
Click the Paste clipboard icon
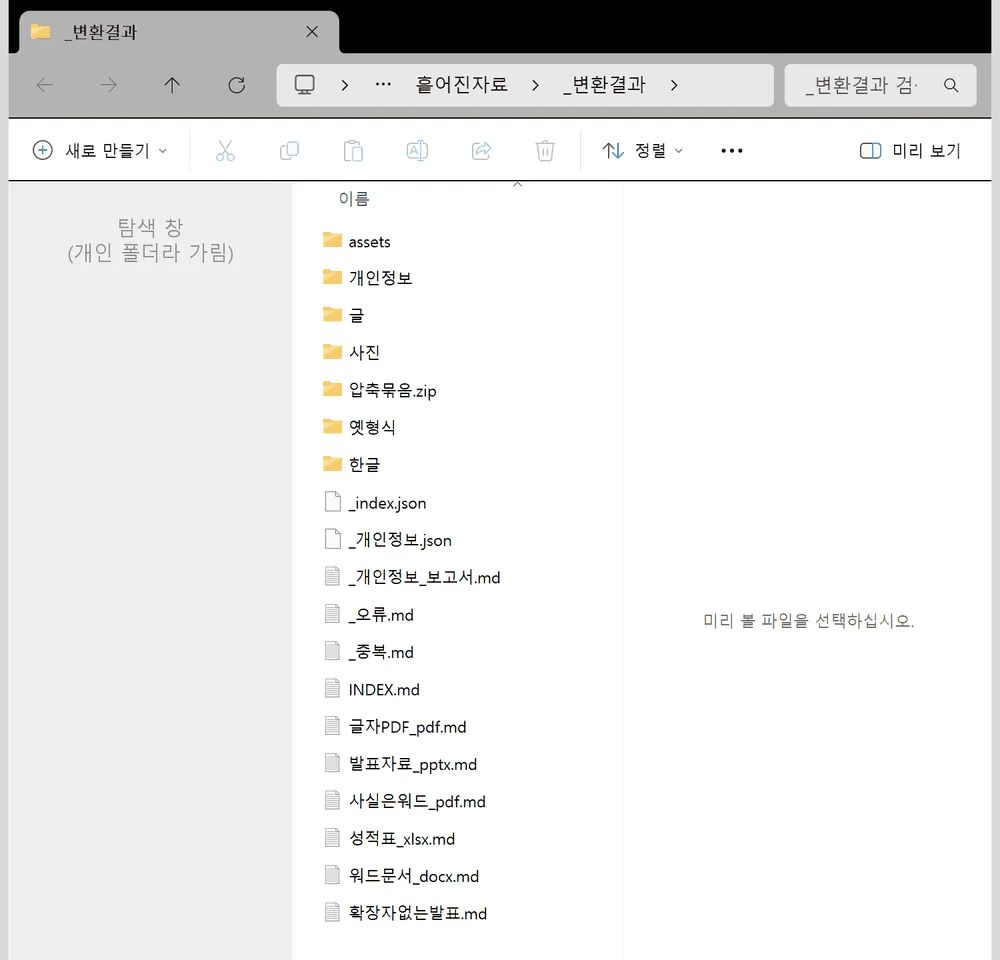tap(353, 151)
